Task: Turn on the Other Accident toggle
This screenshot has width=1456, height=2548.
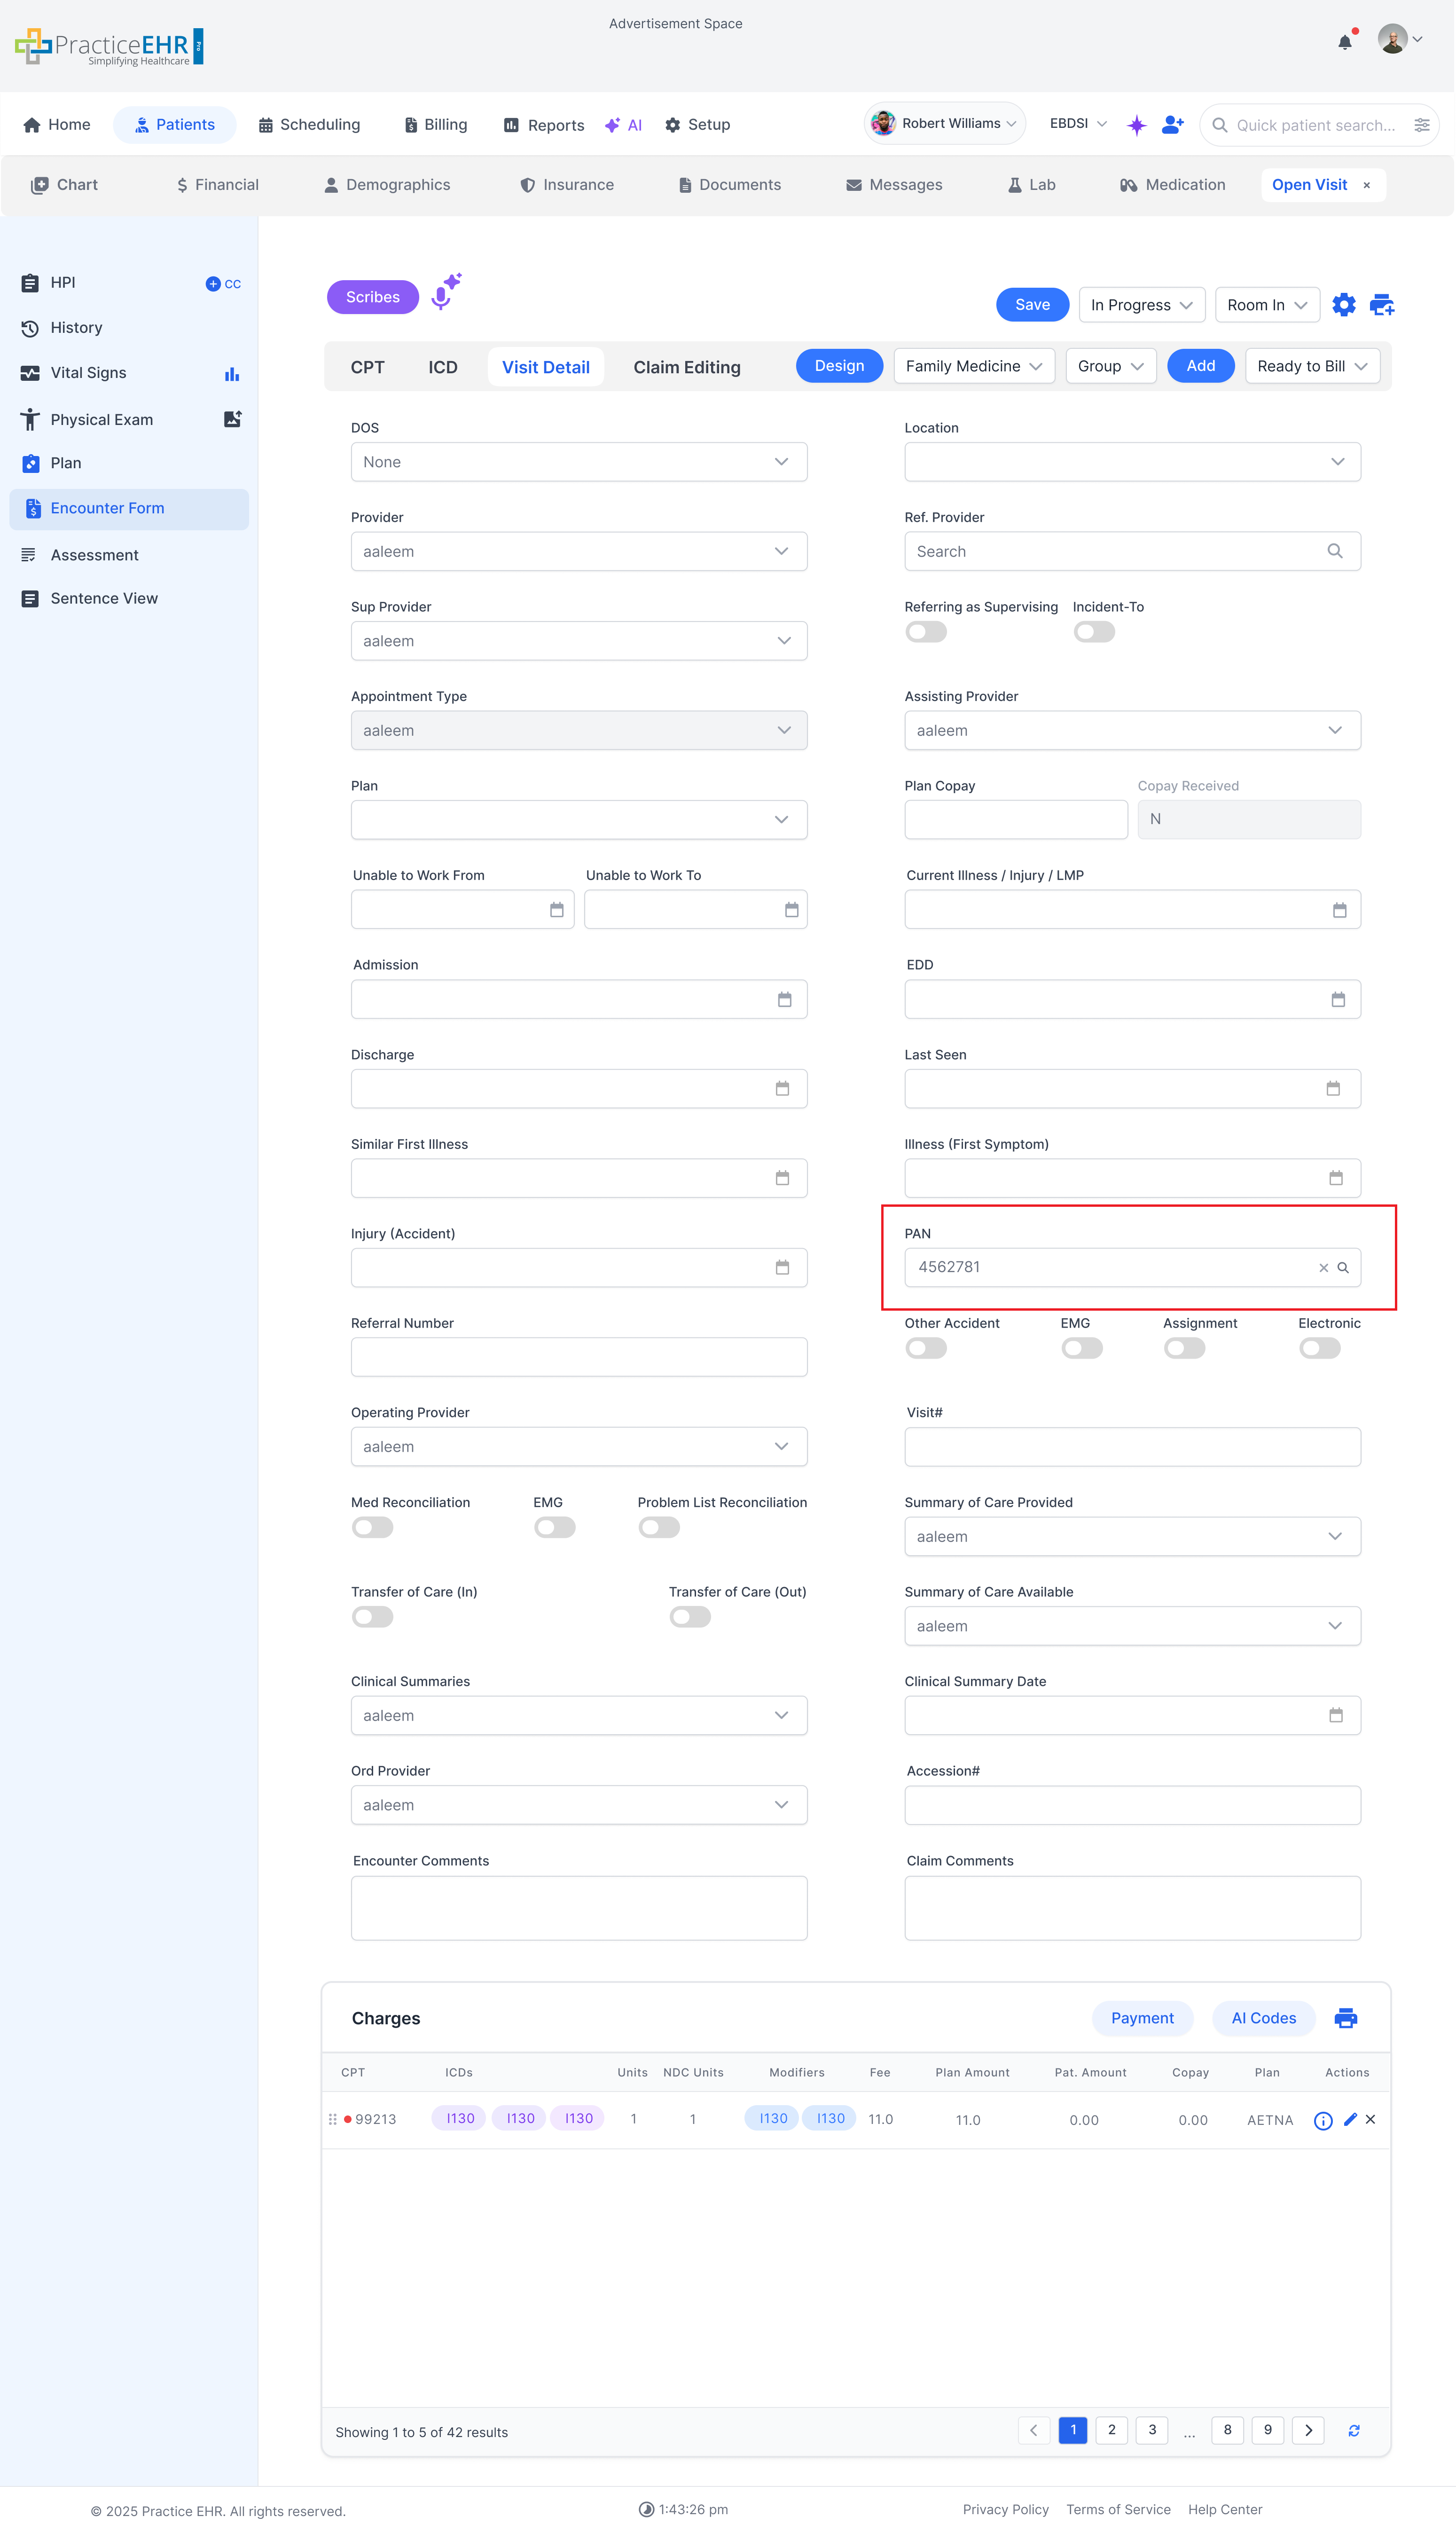Action: pyautogui.click(x=925, y=1347)
